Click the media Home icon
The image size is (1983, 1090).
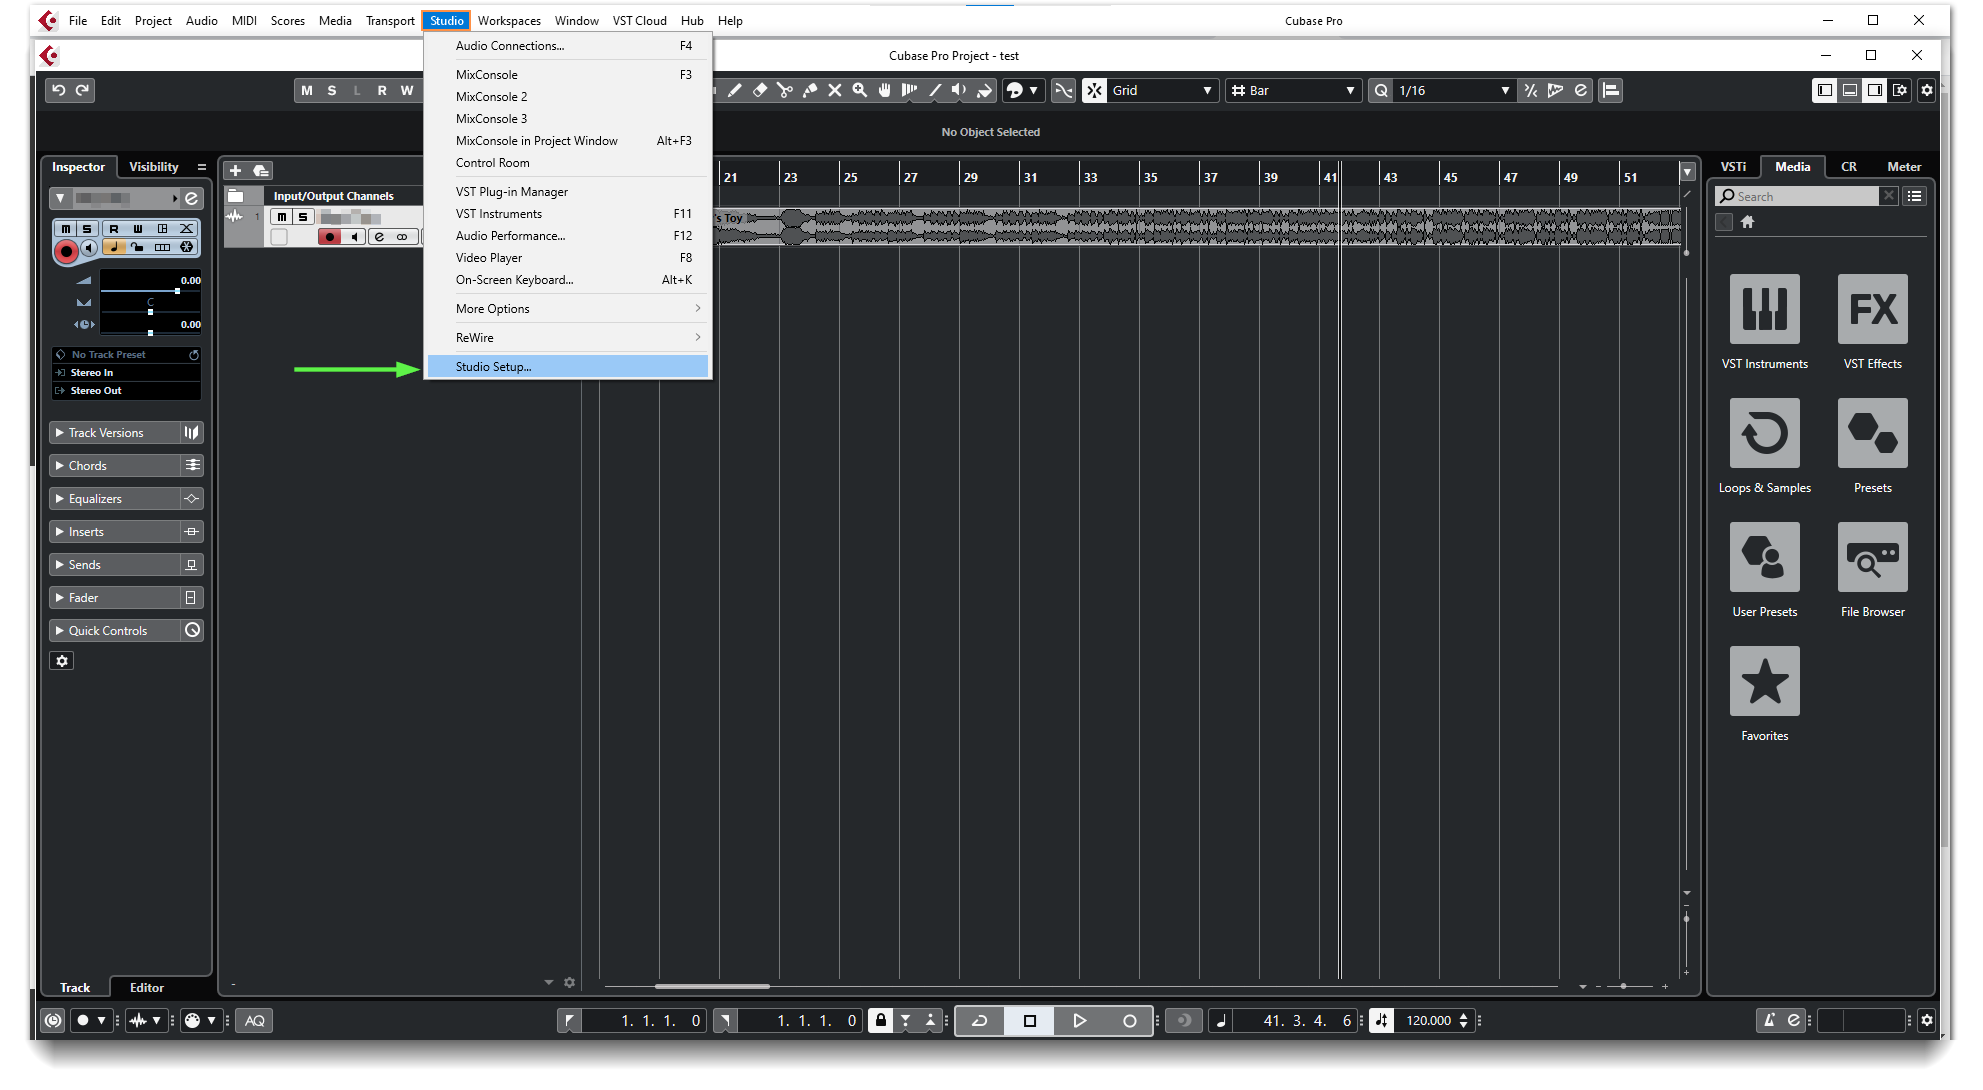pos(1748,222)
